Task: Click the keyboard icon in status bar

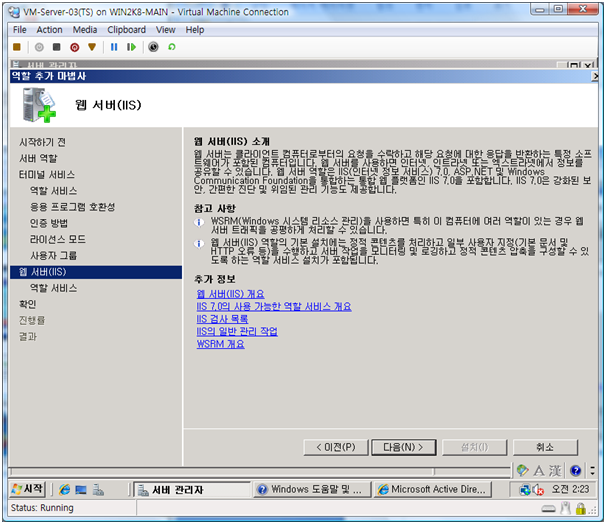Action: [548, 509]
